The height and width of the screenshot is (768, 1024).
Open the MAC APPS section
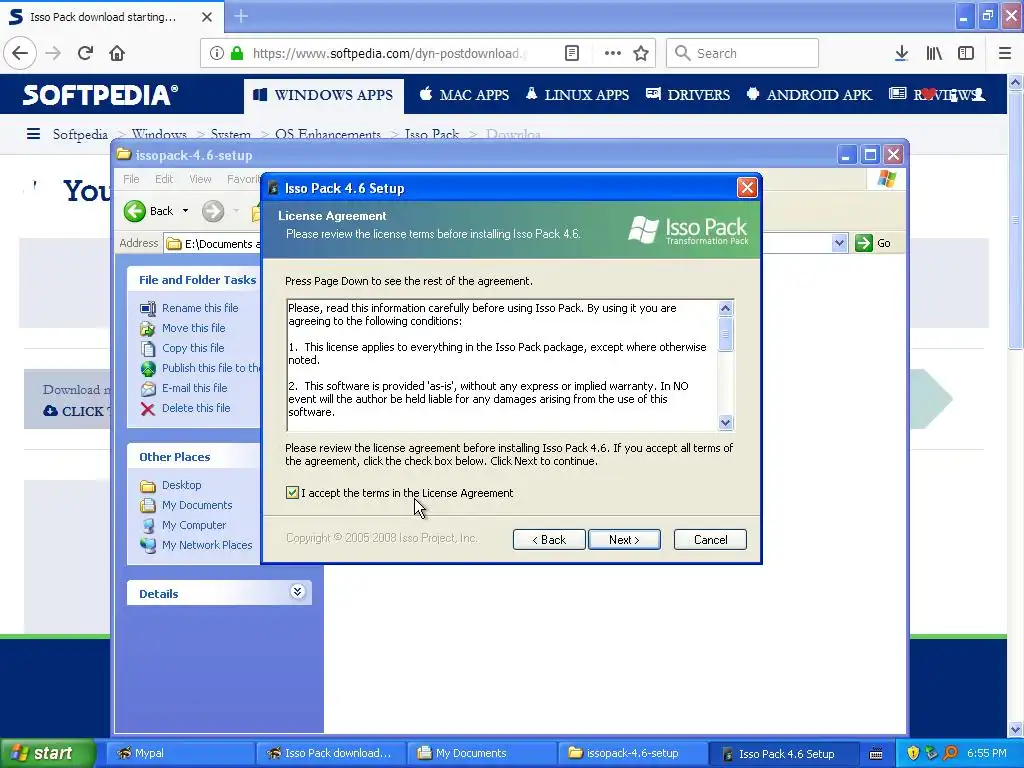(x=464, y=95)
